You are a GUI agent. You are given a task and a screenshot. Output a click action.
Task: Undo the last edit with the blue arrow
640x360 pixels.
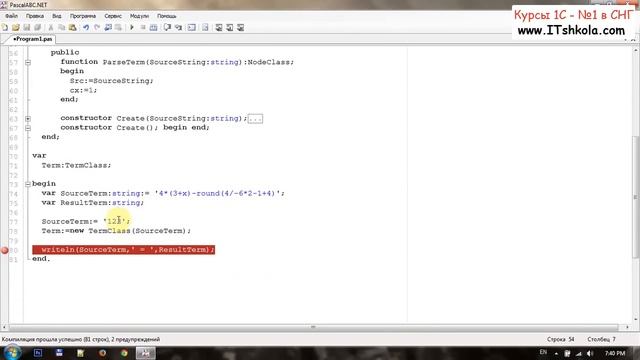pos(86,27)
